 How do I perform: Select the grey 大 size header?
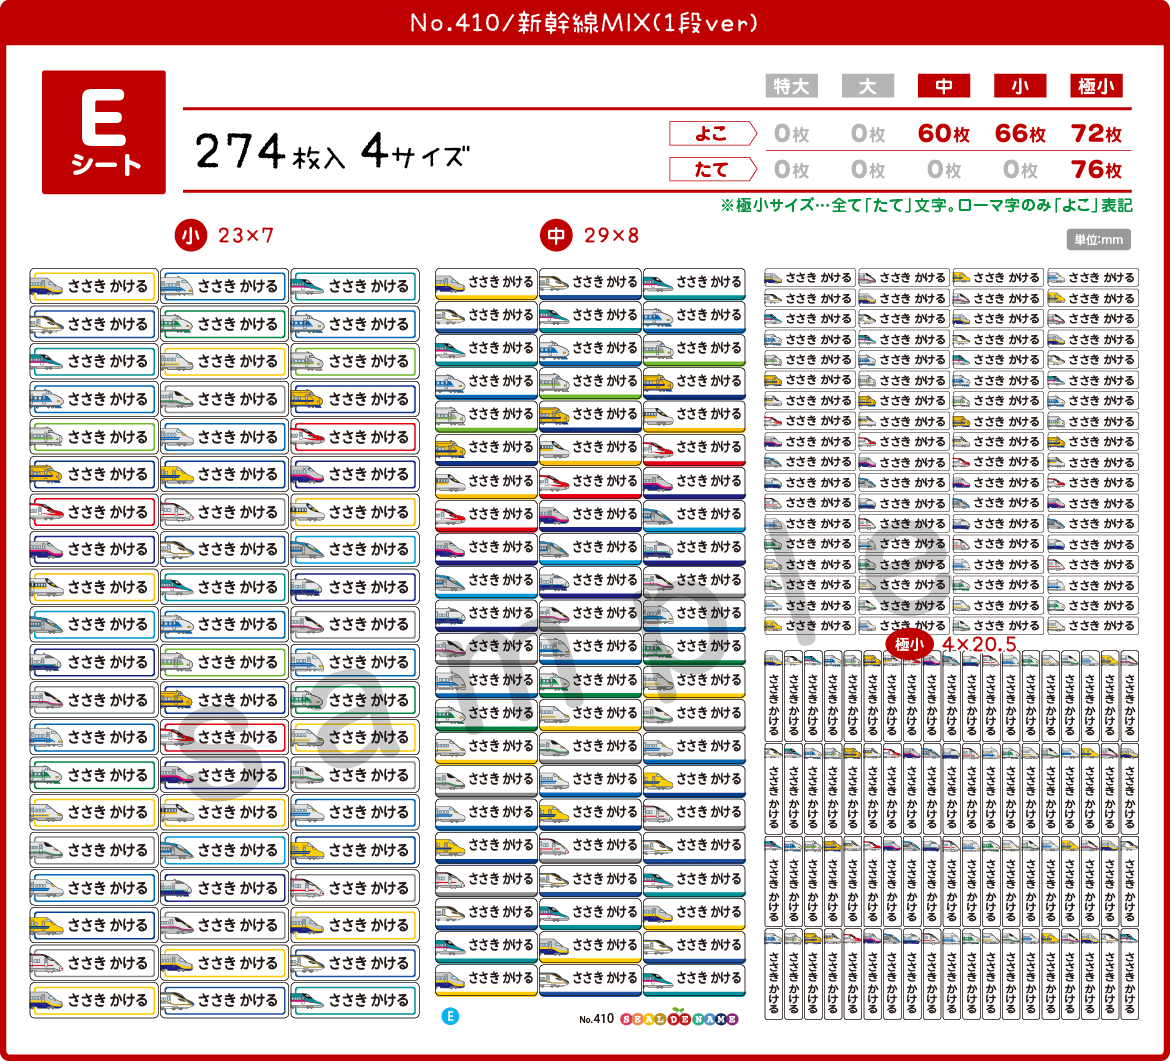(868, 86)
